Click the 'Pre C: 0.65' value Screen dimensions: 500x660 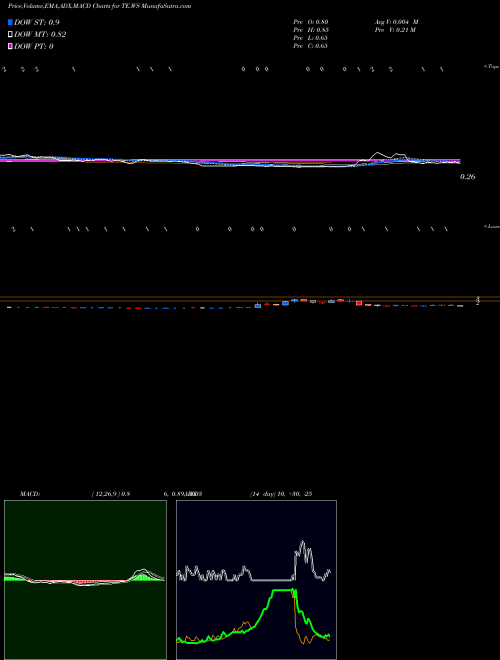click(x=311, y=46)
